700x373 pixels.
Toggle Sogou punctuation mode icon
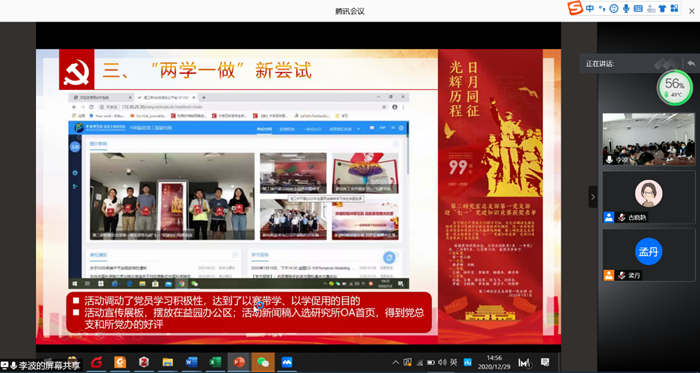pyautogui.click(x=602, y=8)
